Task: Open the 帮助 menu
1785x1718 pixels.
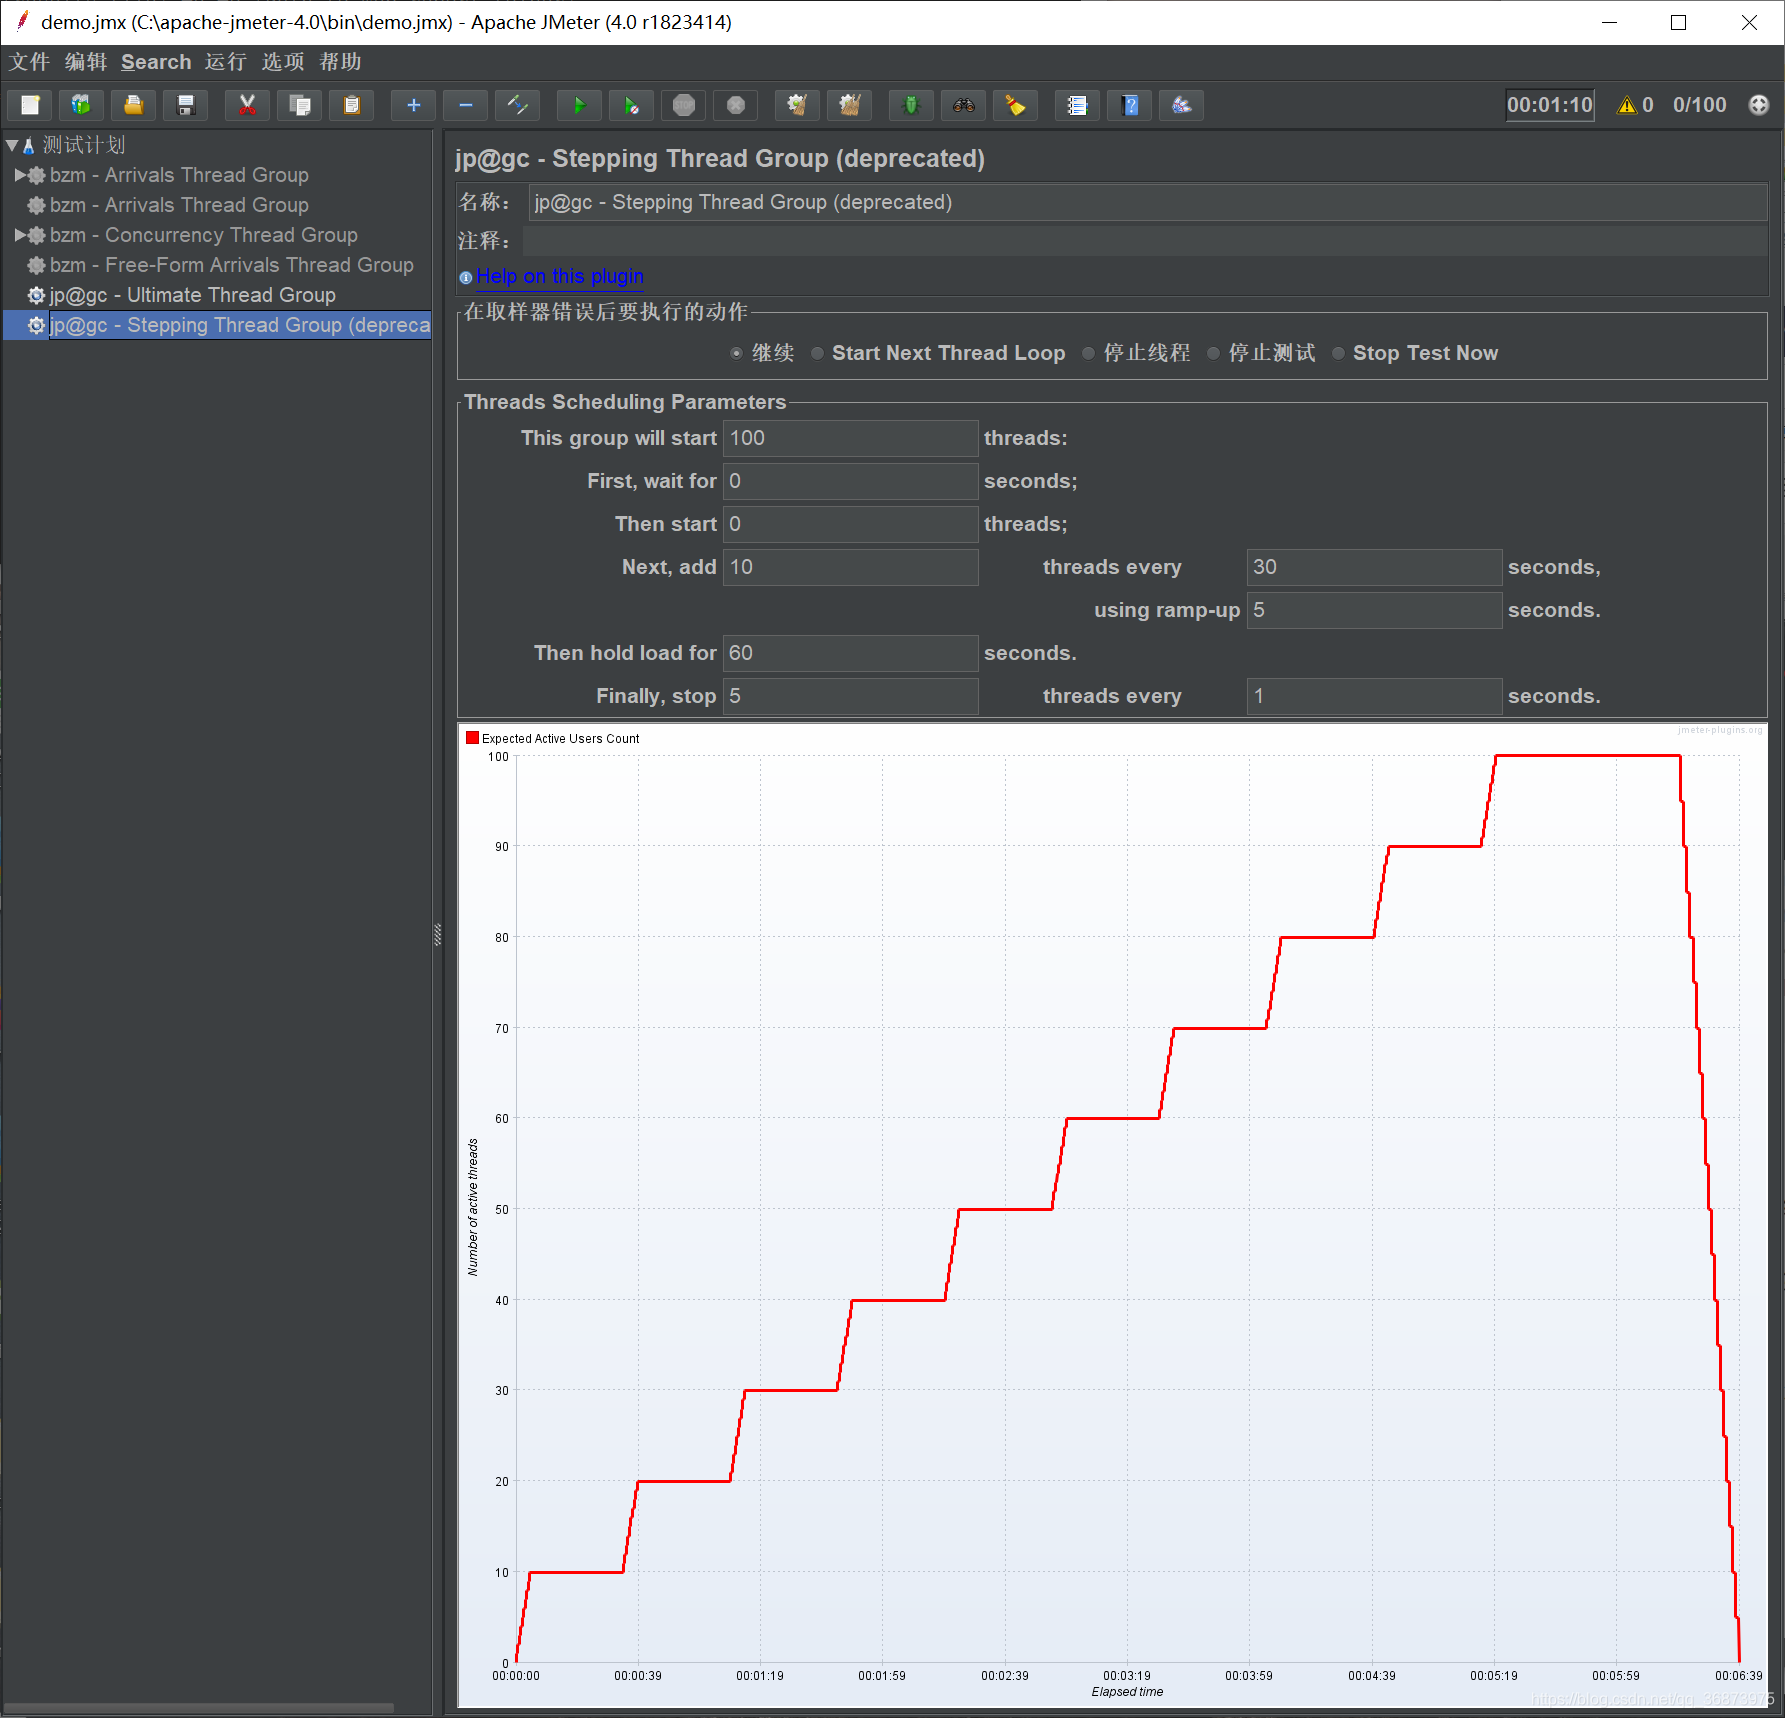Action: pos(340,62)
